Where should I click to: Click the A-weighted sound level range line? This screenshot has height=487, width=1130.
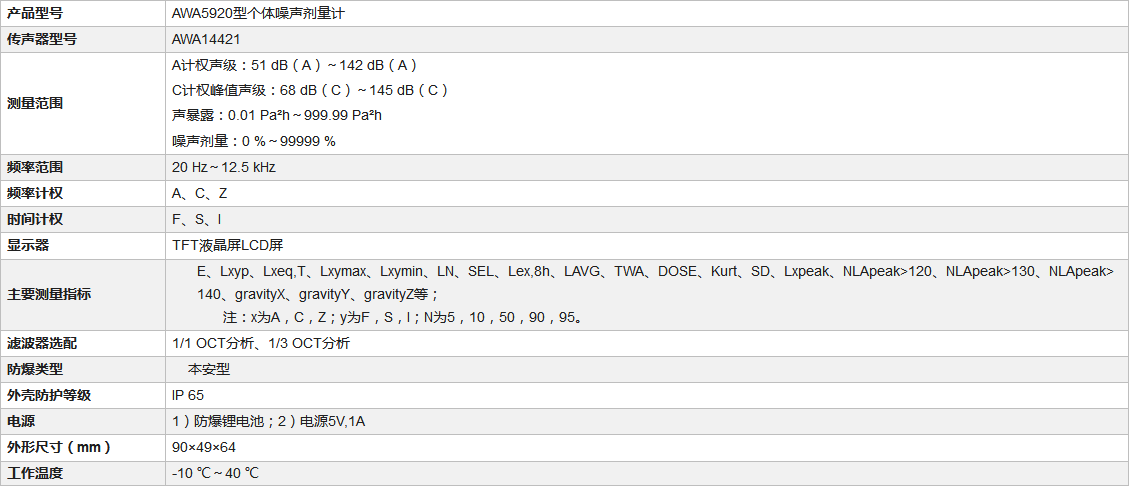point(294,65)
